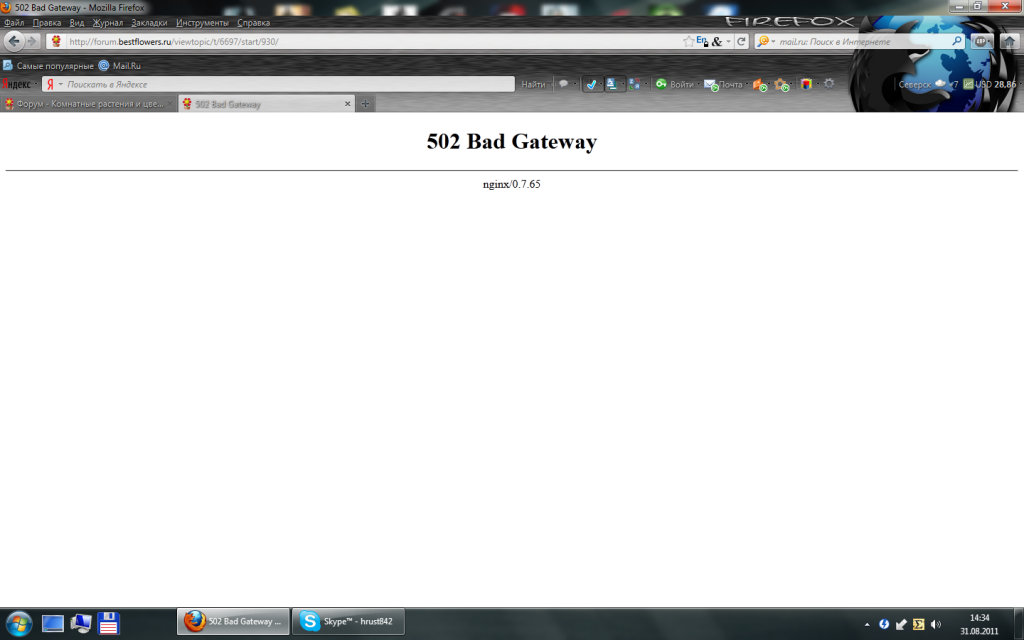Reload the page with the refresh icon
Screen dimensions: 1024x640
[741, 42]
